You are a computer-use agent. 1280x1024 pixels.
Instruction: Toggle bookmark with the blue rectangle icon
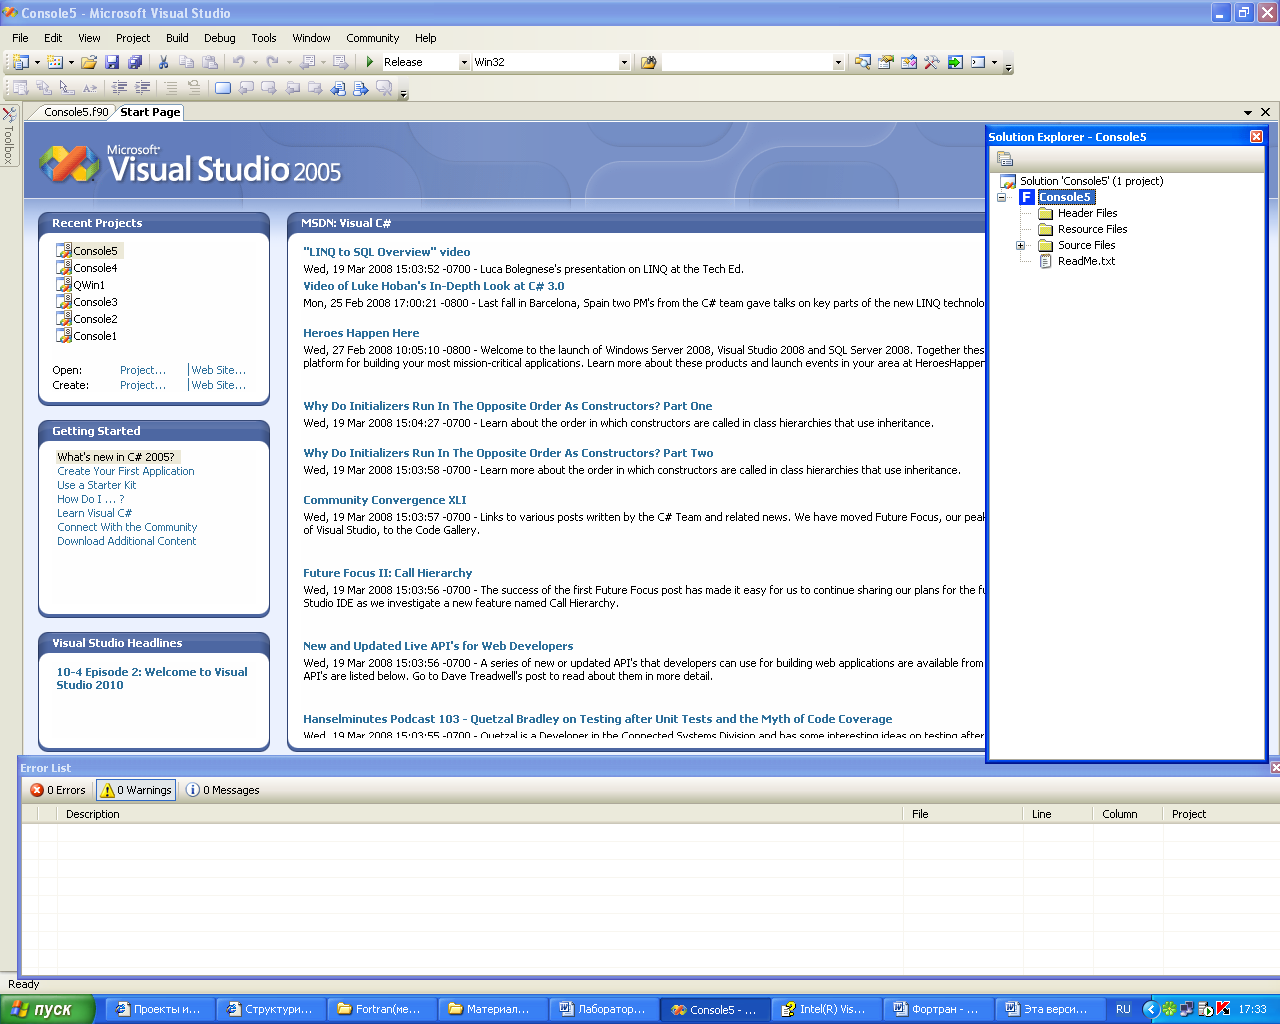click(x=223, y=88)
